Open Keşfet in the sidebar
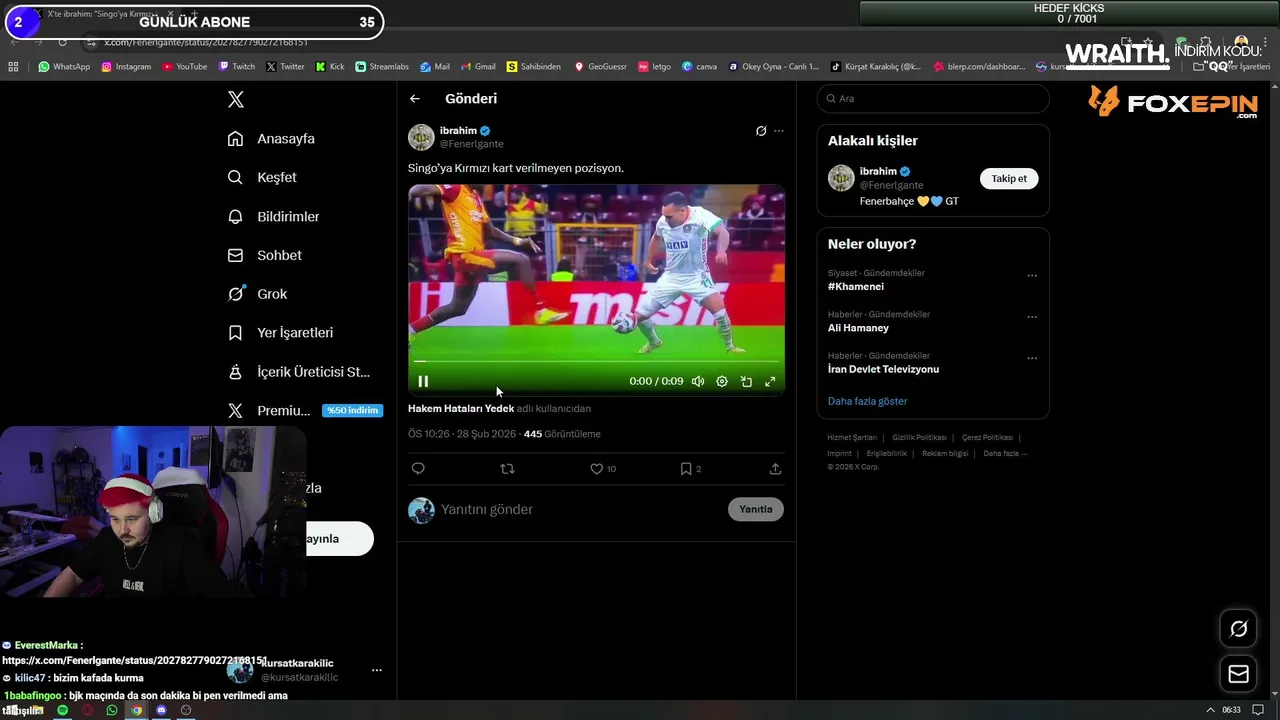1280x720 pixels. [262, 177]
